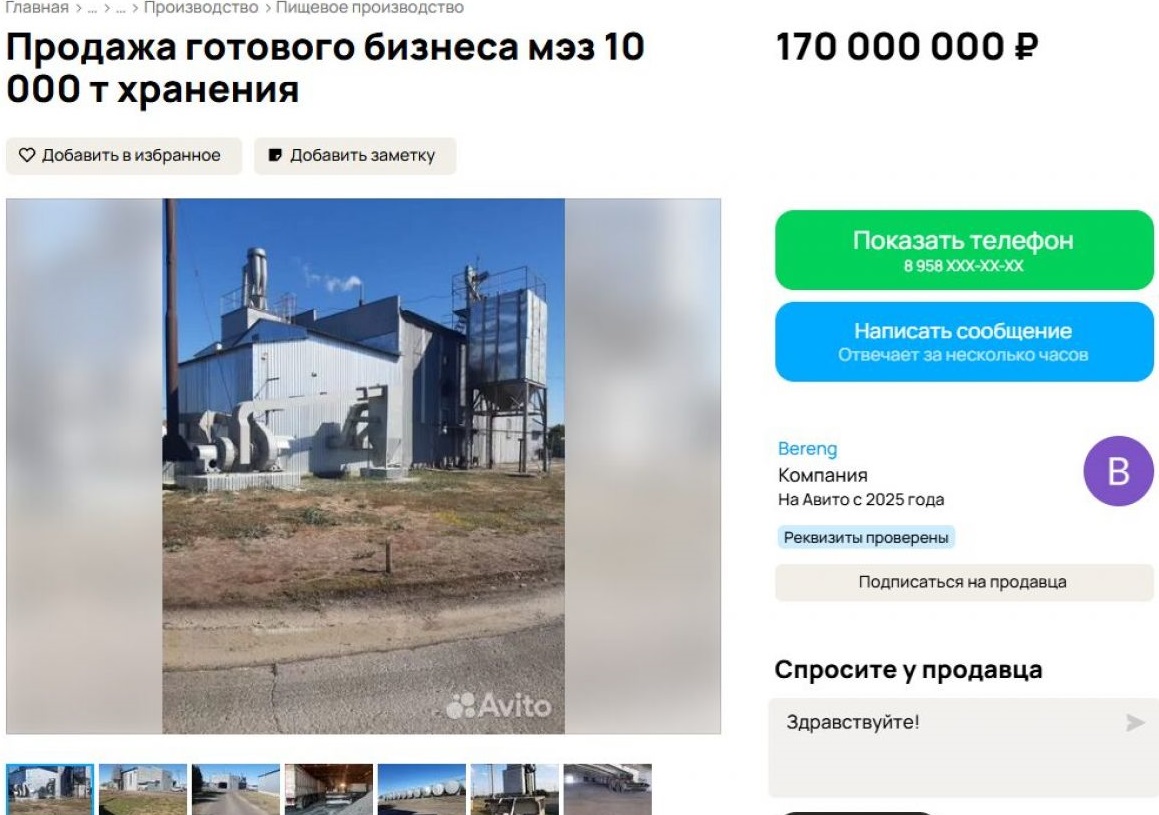
Task: Open seller profile Bereng
Action: pos(807,449)
